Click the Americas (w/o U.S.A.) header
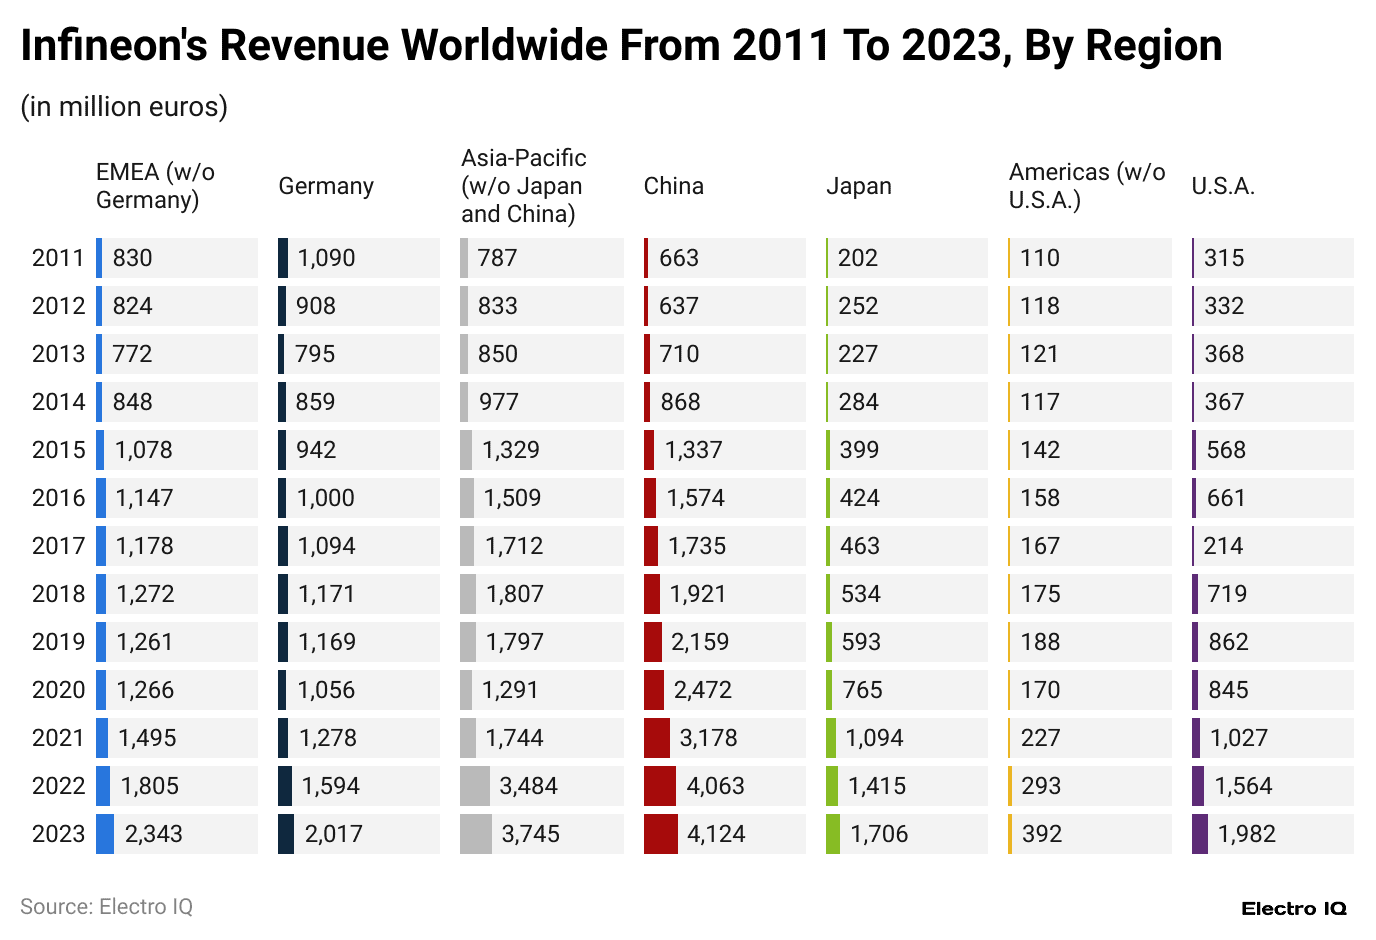The image size is (1376, 940). [1086, 186]
